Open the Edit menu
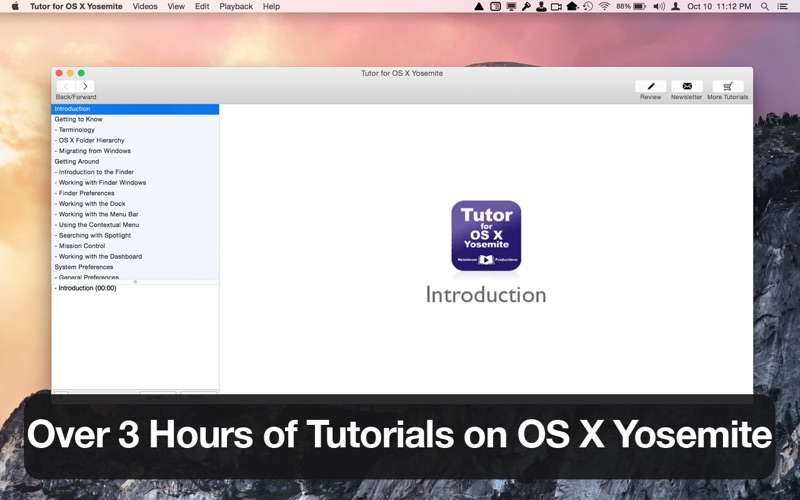 coord(202,6)
